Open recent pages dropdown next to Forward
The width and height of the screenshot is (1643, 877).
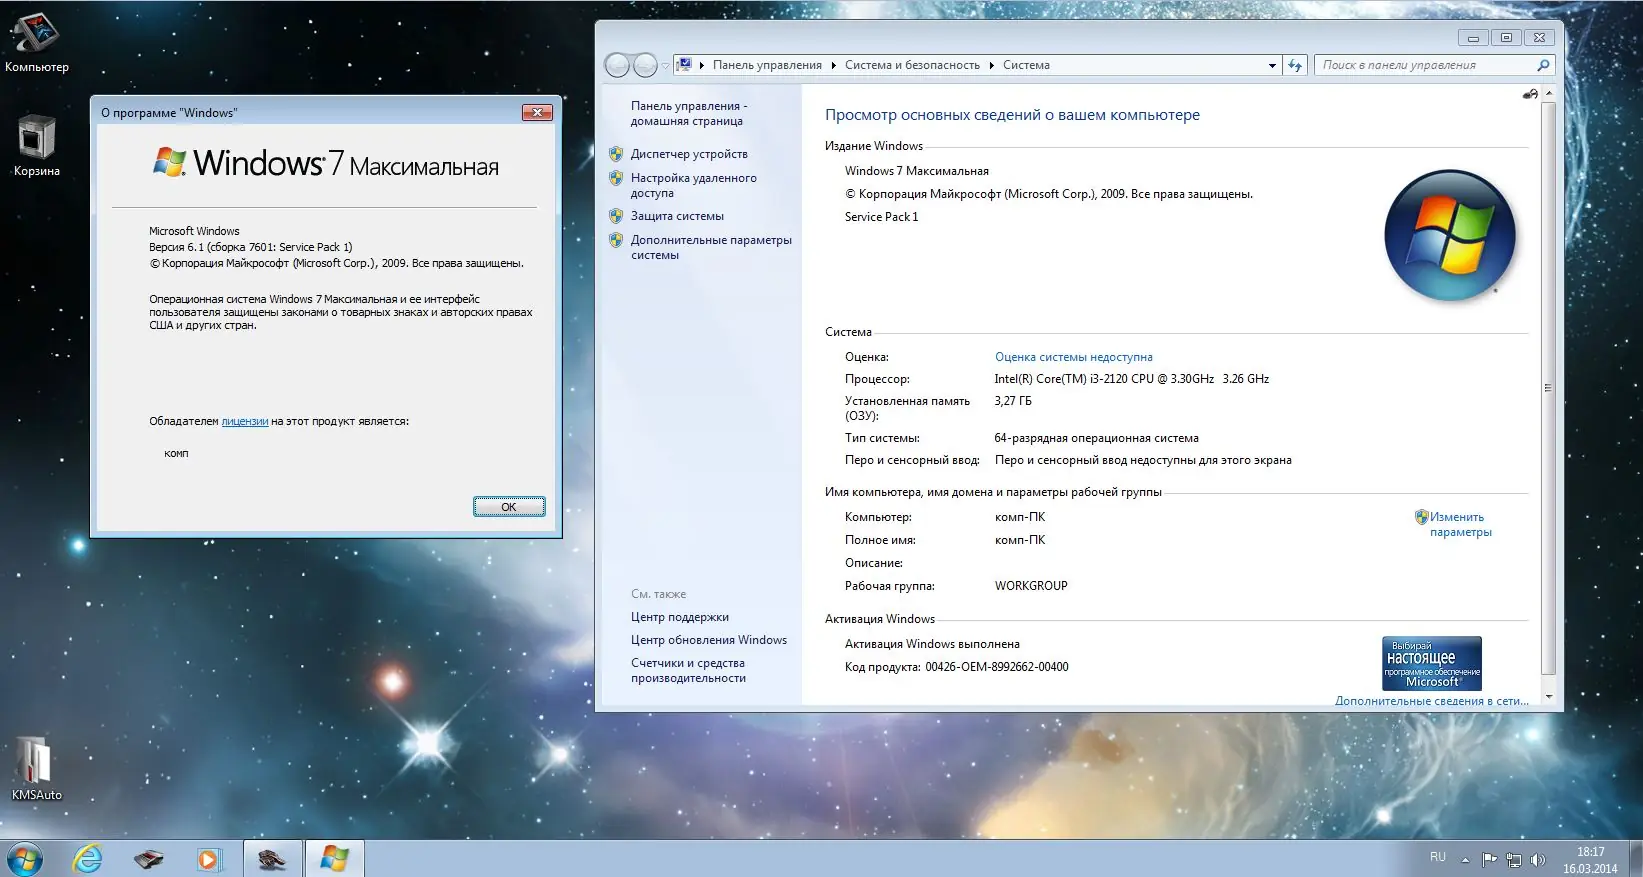[665, 66]
